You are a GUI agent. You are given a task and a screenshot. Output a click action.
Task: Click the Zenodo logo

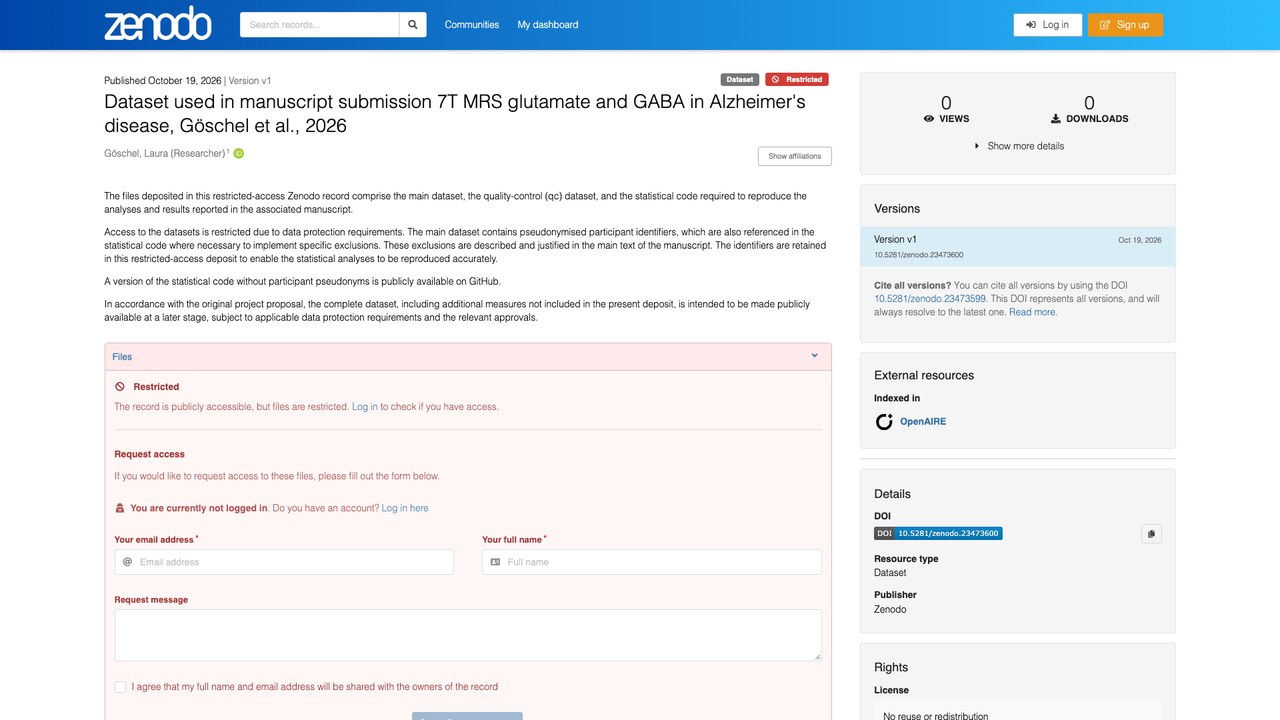point(158,24)
